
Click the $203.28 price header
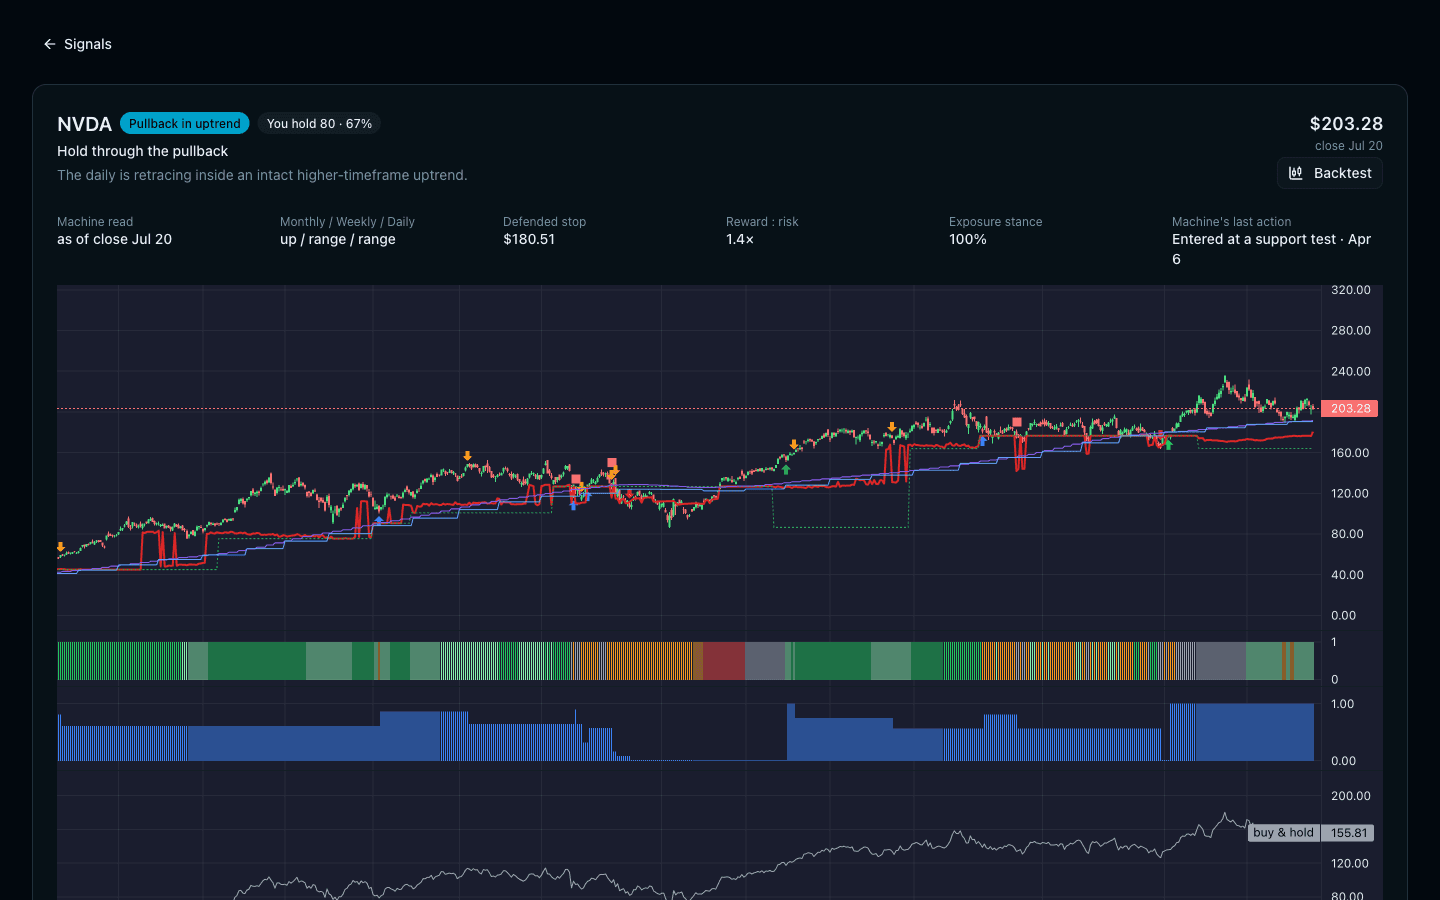1346,124
